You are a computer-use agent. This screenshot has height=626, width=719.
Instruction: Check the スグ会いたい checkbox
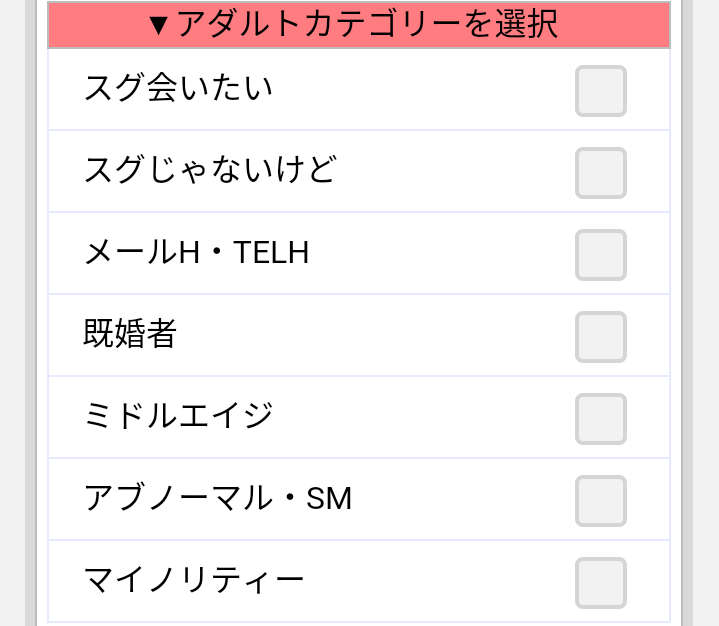click(x=600, y=91)
